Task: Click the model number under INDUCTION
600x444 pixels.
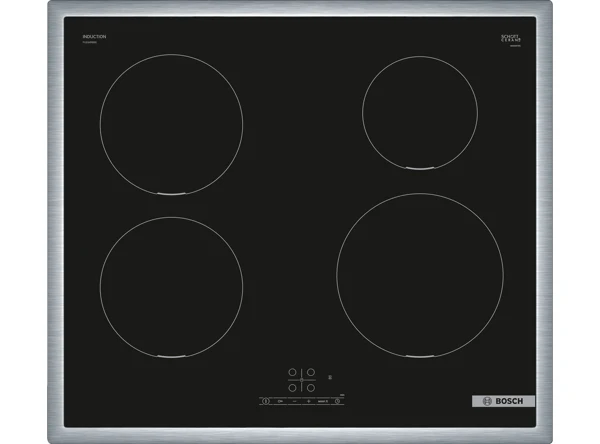Action: point(90,42)
